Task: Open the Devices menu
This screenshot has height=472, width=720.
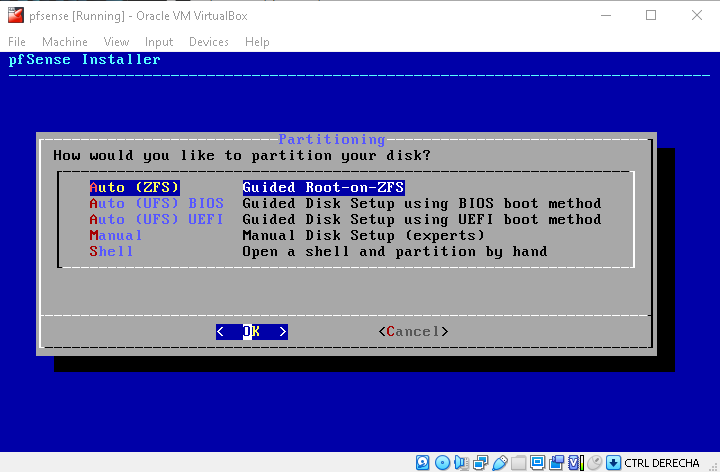Action: pos(208,42)
